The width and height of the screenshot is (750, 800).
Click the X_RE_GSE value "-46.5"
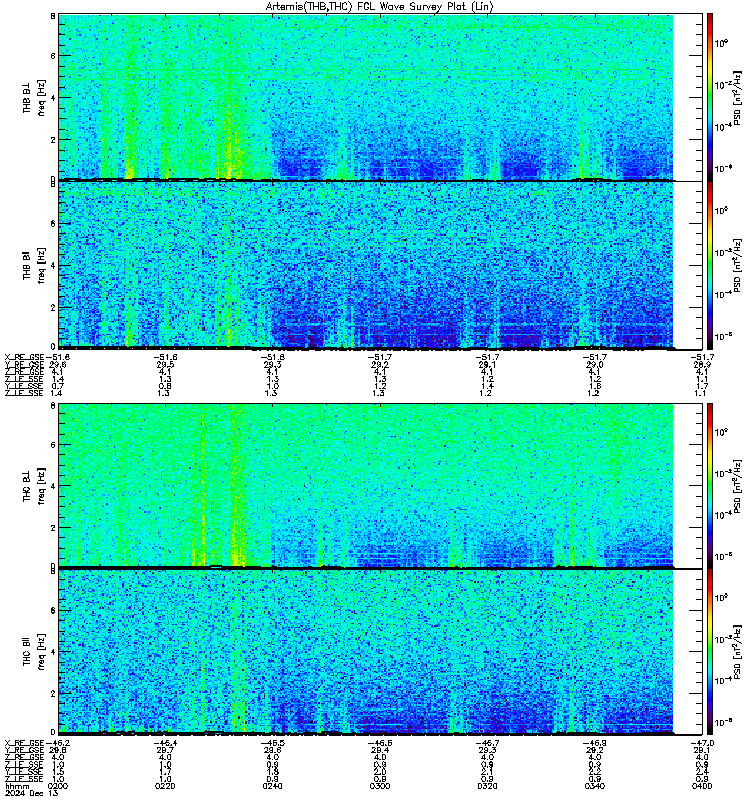[272, 743]
